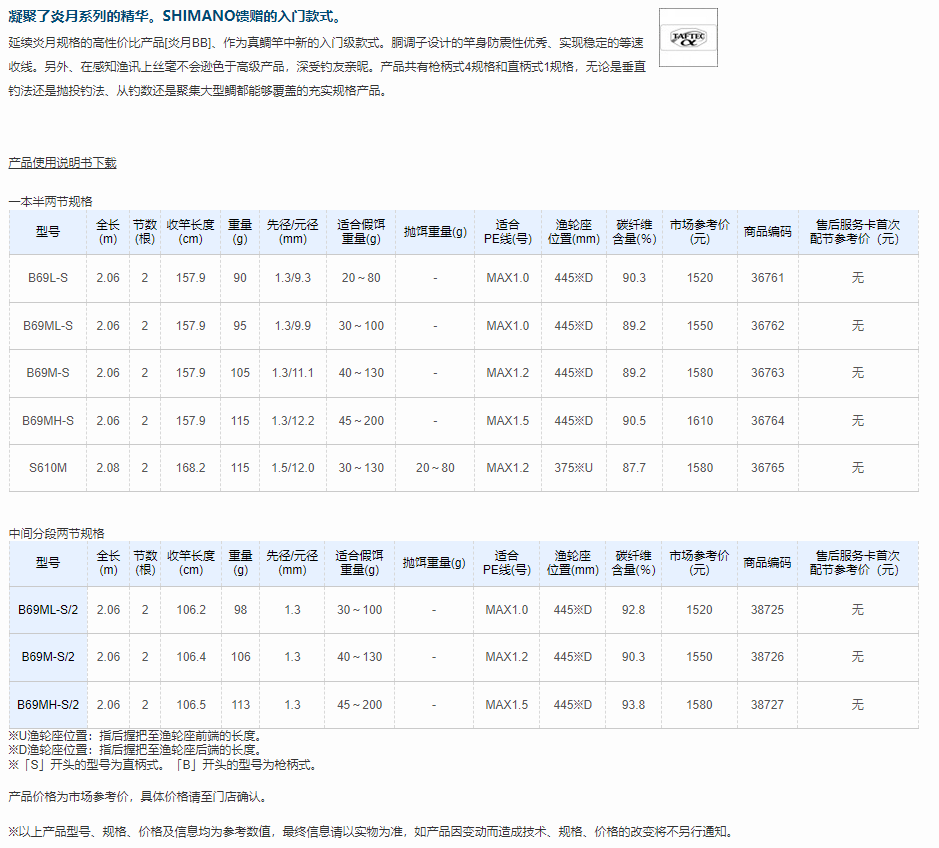Select model cell B69MH-S
Image resolution: width=939 pixels, height=848 pixels.
pyautogui.click(x=48, y=420)
